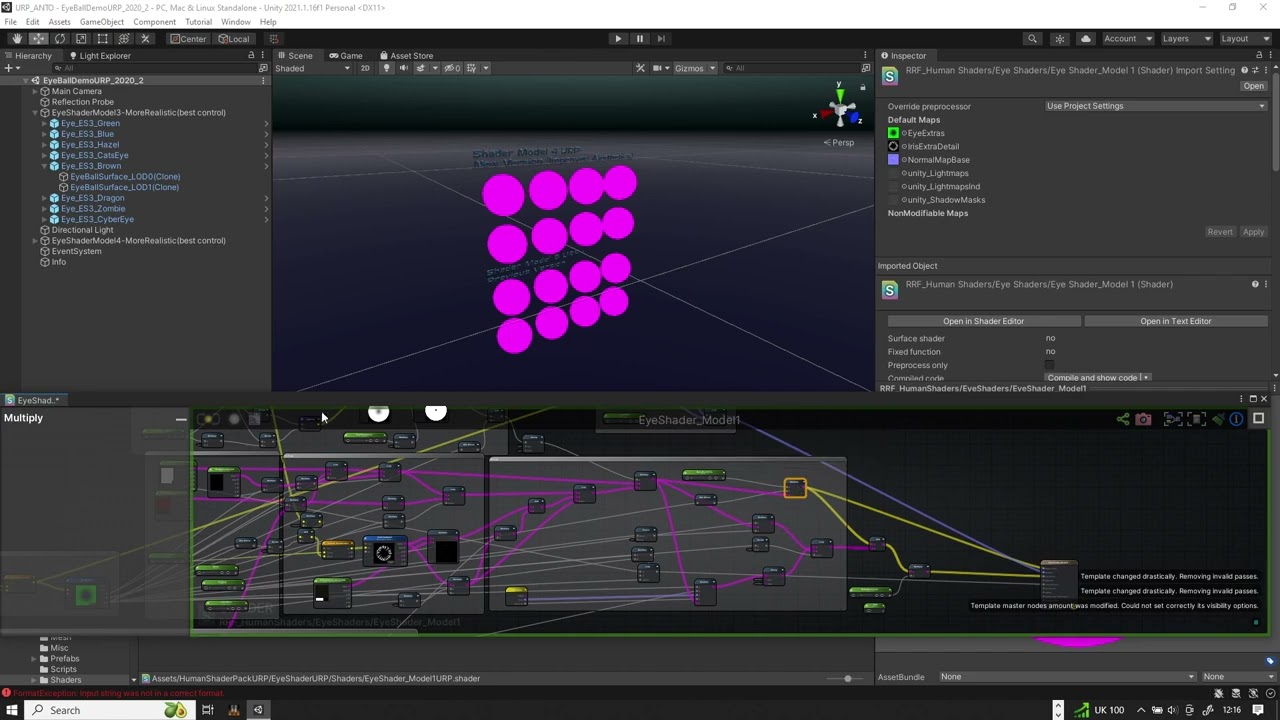The width and height of the screenshot is (1280, 720).
Task: Click the Open button in Inspector header
Action: [x=1253, y=86]
